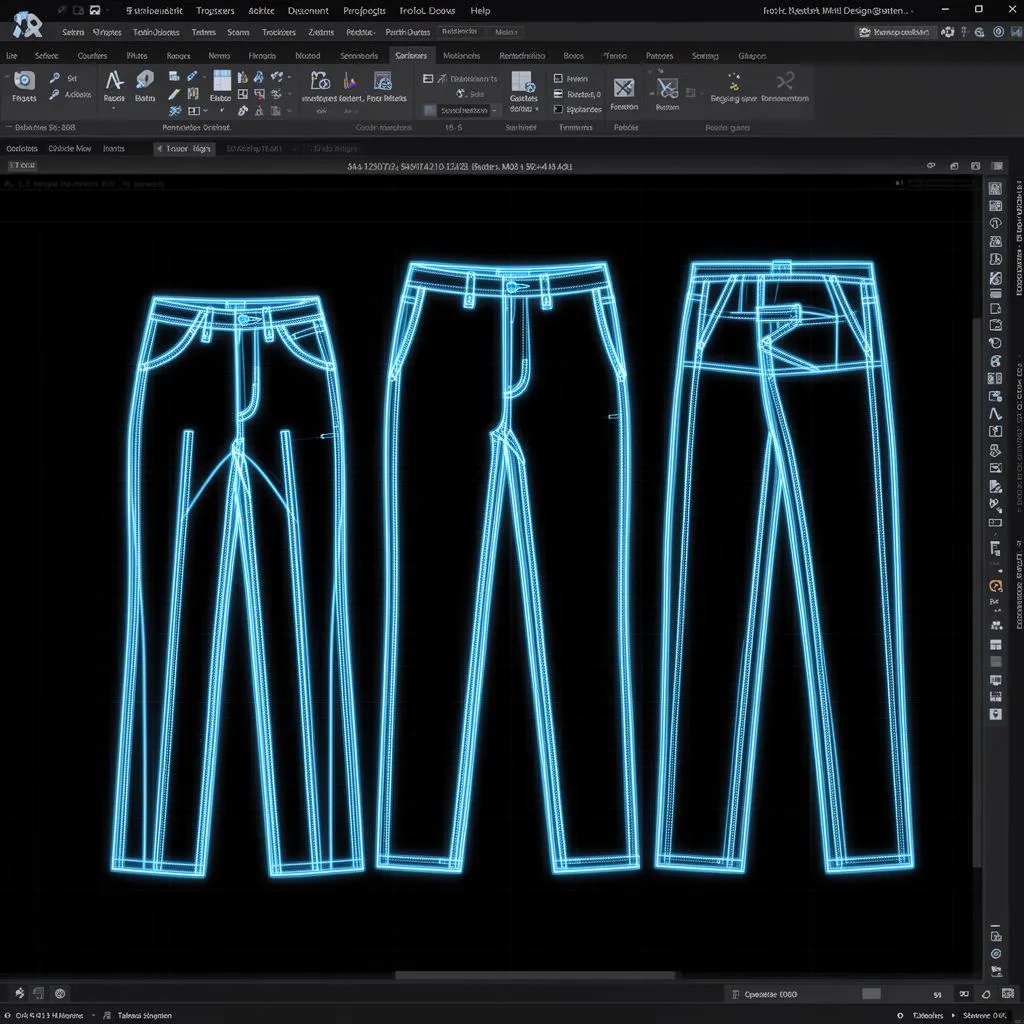Click the camera icon above Fitgets
The image size is (1024, 1024).
pyautogui.click(x=24, y=80)
